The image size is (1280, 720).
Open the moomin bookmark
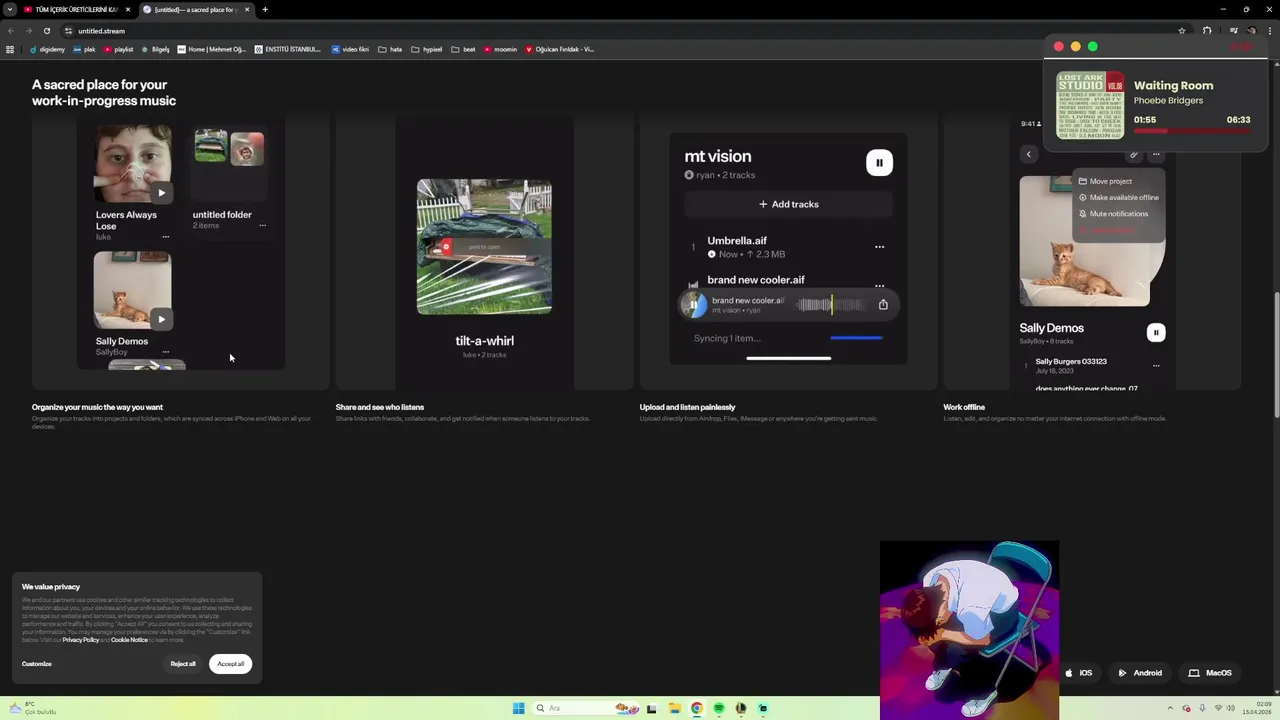coord(500,49)
